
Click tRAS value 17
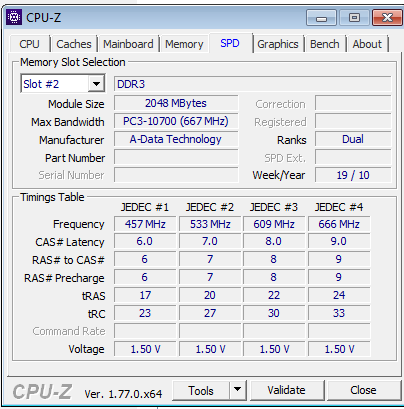[145, 295]
